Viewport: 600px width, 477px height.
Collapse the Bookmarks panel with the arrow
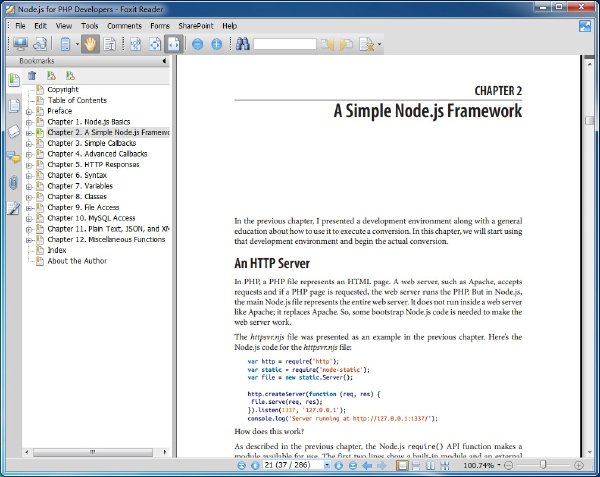click(164, 61)
